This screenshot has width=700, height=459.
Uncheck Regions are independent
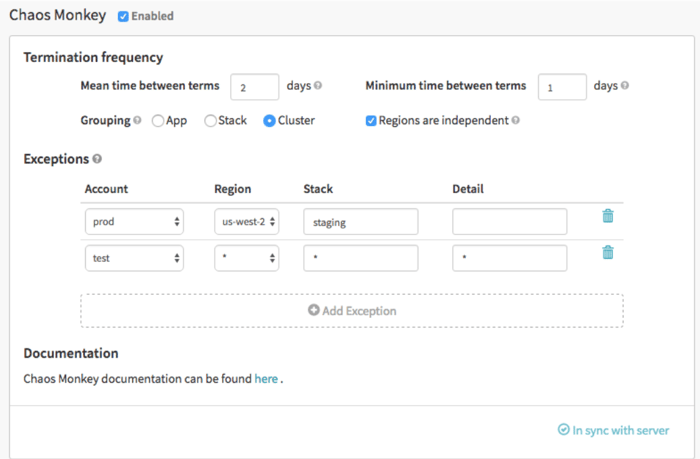371,121
